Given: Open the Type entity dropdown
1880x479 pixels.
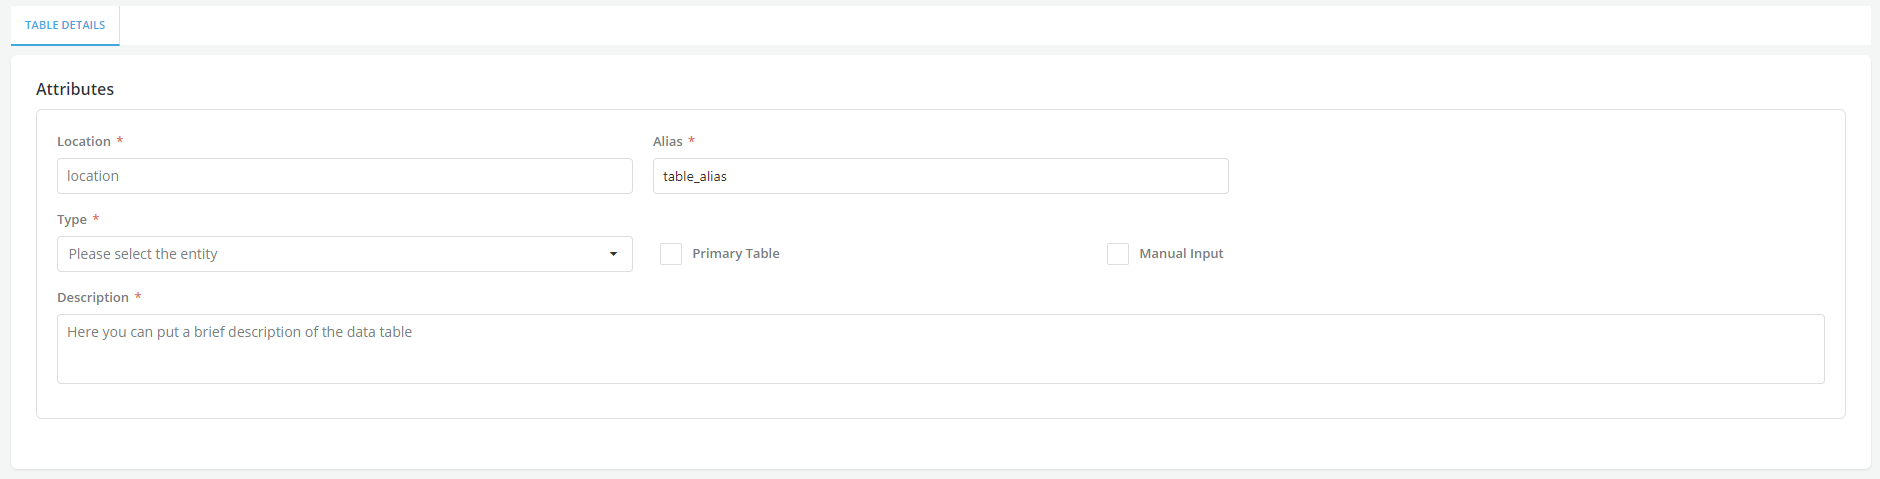Looking at the screenshot, I should coord(344,254).
